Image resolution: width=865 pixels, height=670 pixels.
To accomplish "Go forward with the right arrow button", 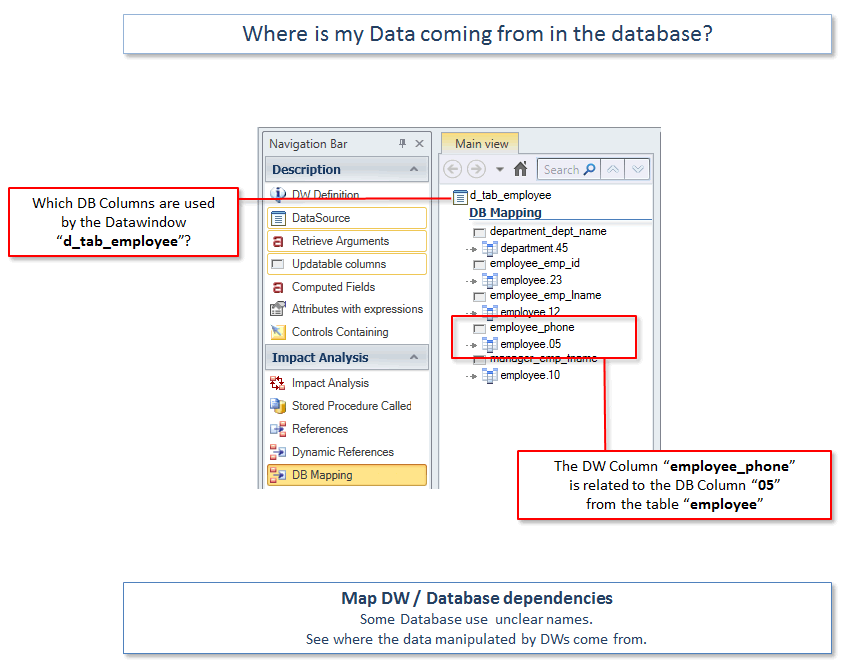I will coord(476,169).
